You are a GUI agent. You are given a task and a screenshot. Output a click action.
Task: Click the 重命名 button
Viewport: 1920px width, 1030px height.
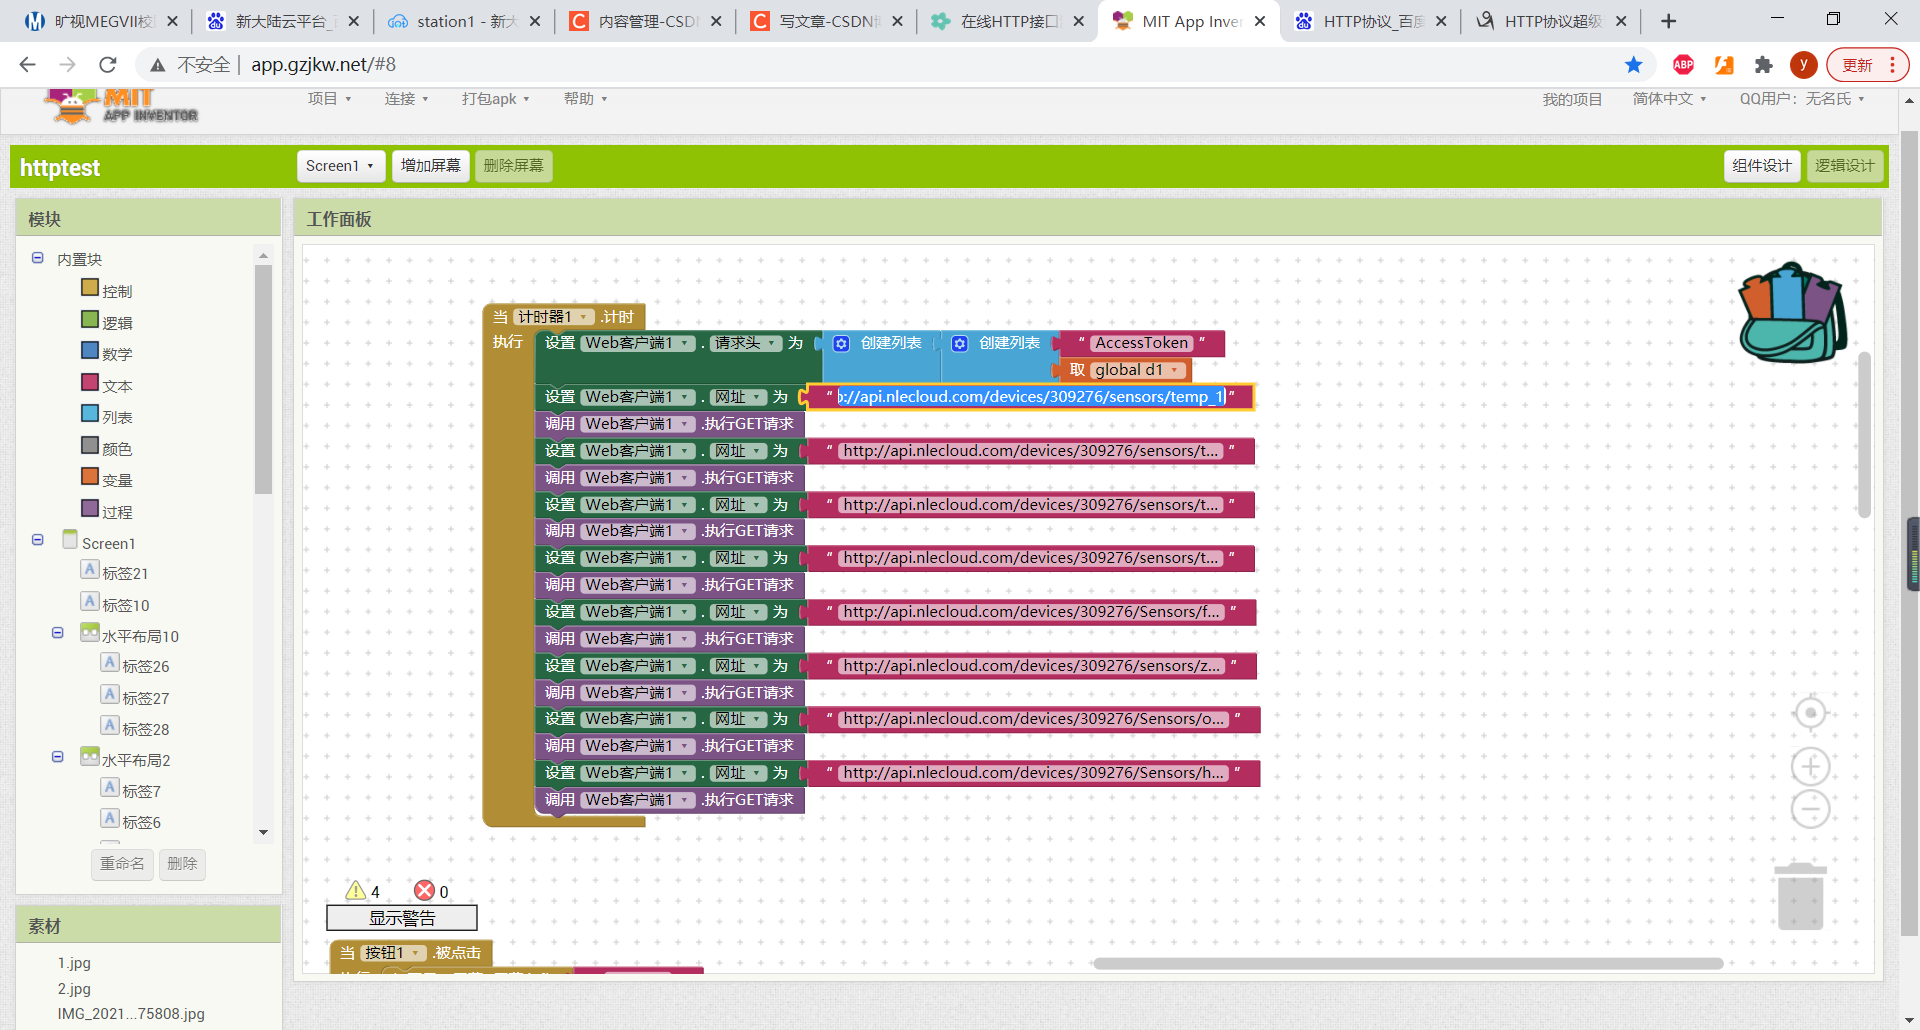[122, 864]
